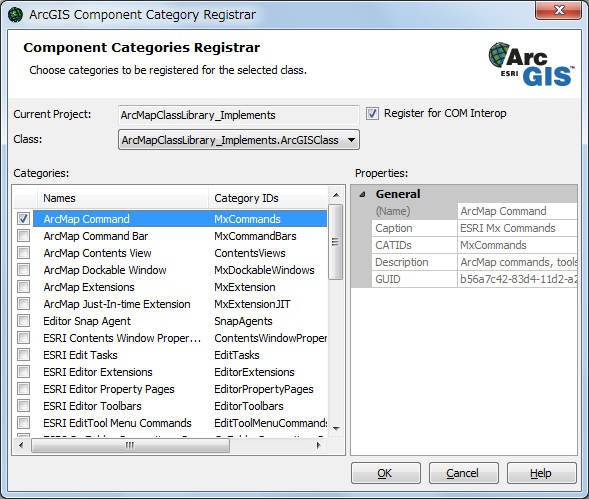
Task: Click the ArcGIS ESRI logo
Action: 532,64
